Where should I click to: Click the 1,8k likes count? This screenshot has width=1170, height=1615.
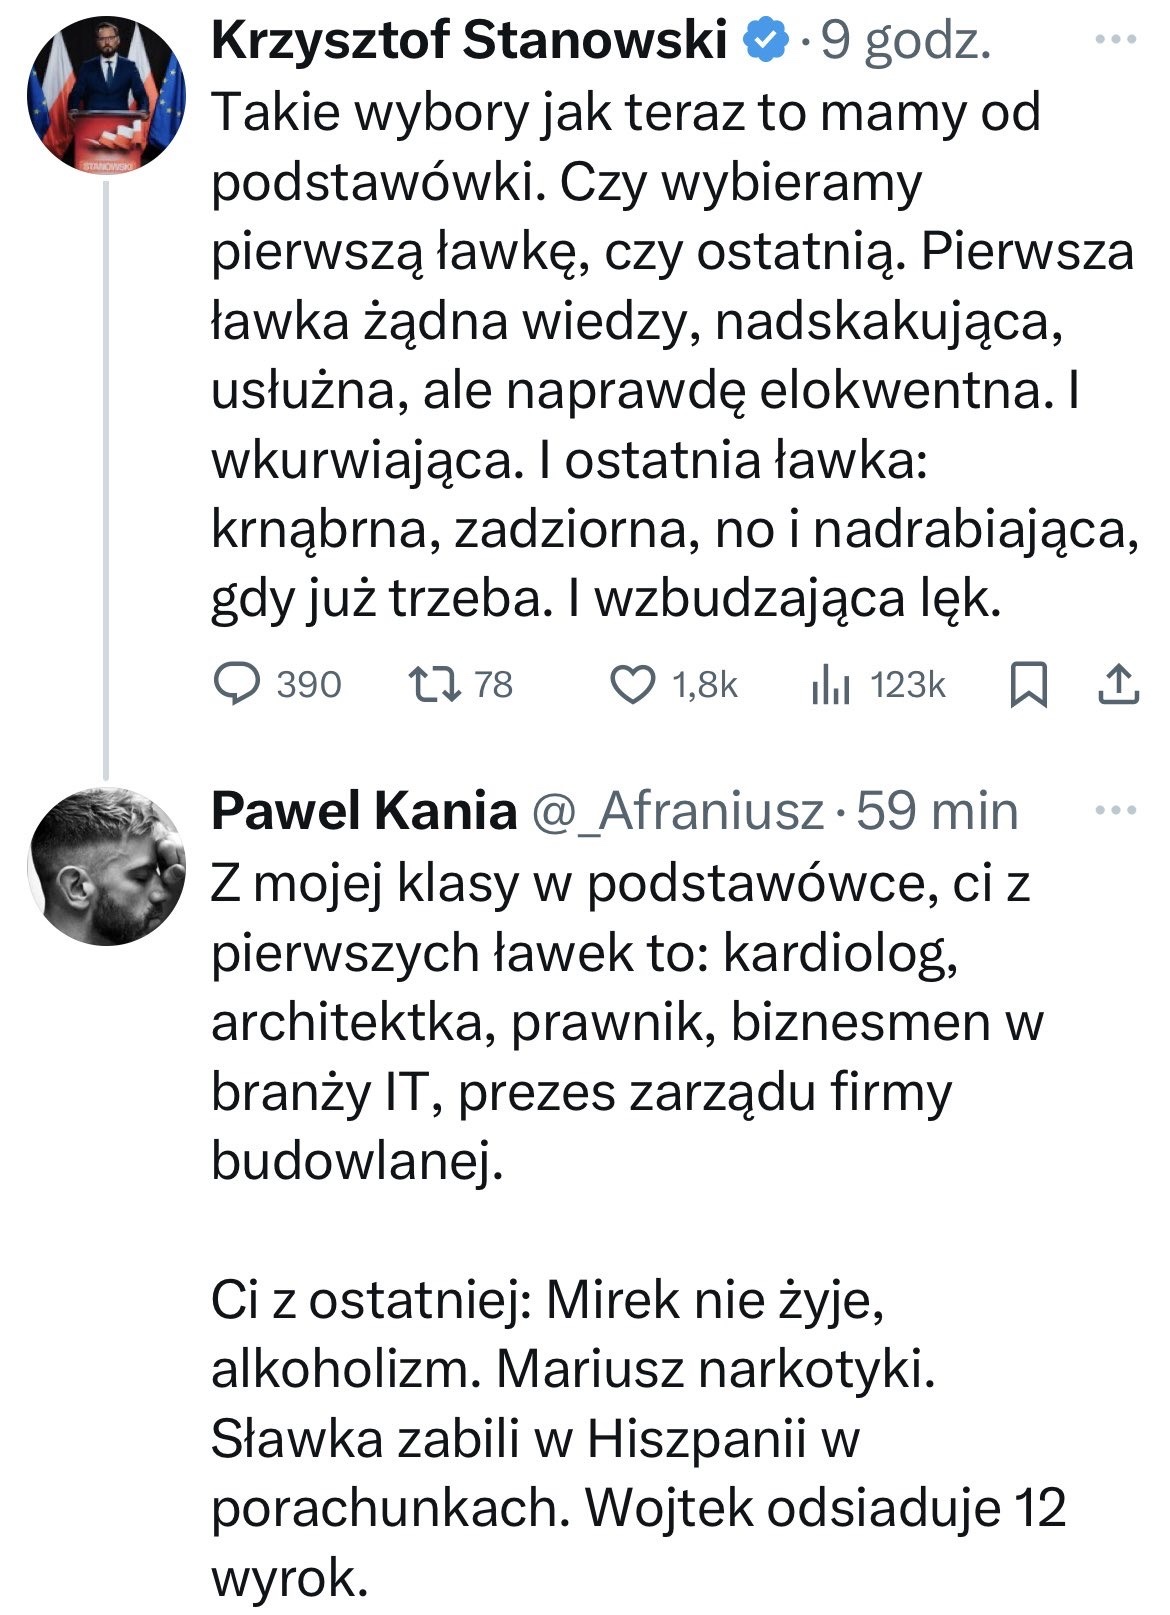click(x=704, y=685)
